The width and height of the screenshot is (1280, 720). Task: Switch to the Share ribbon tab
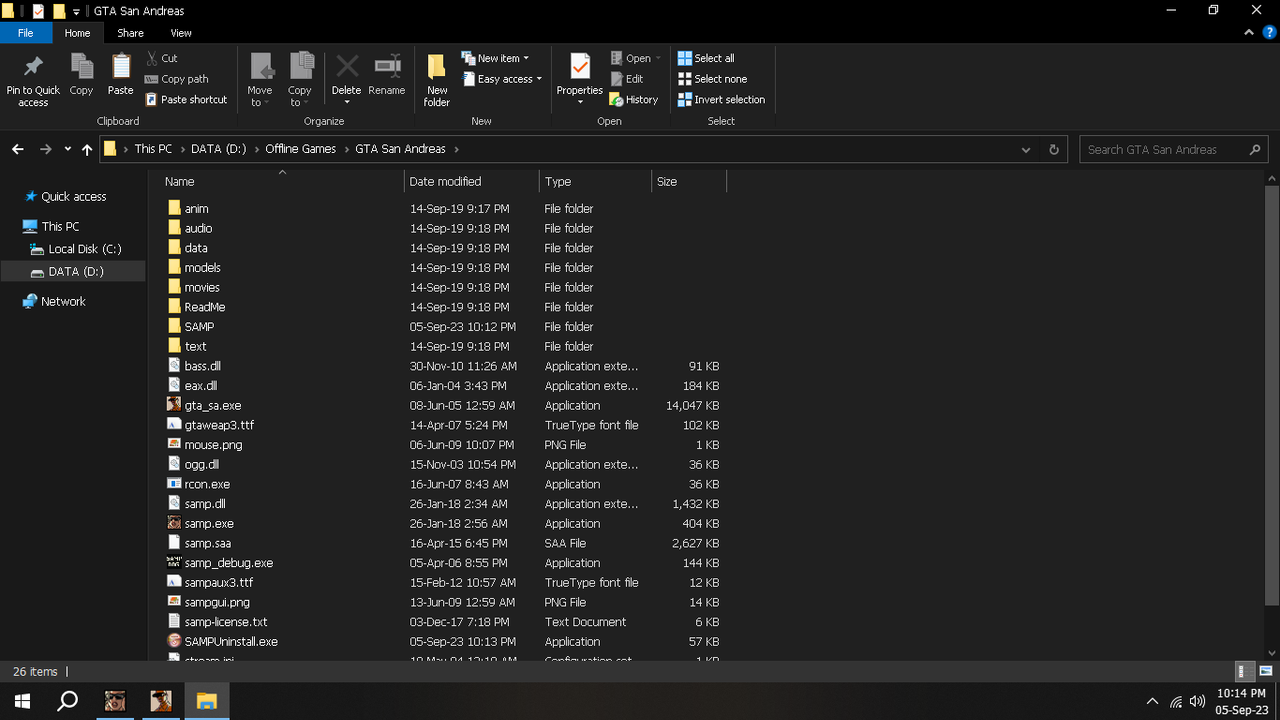[x=130, y=33]
